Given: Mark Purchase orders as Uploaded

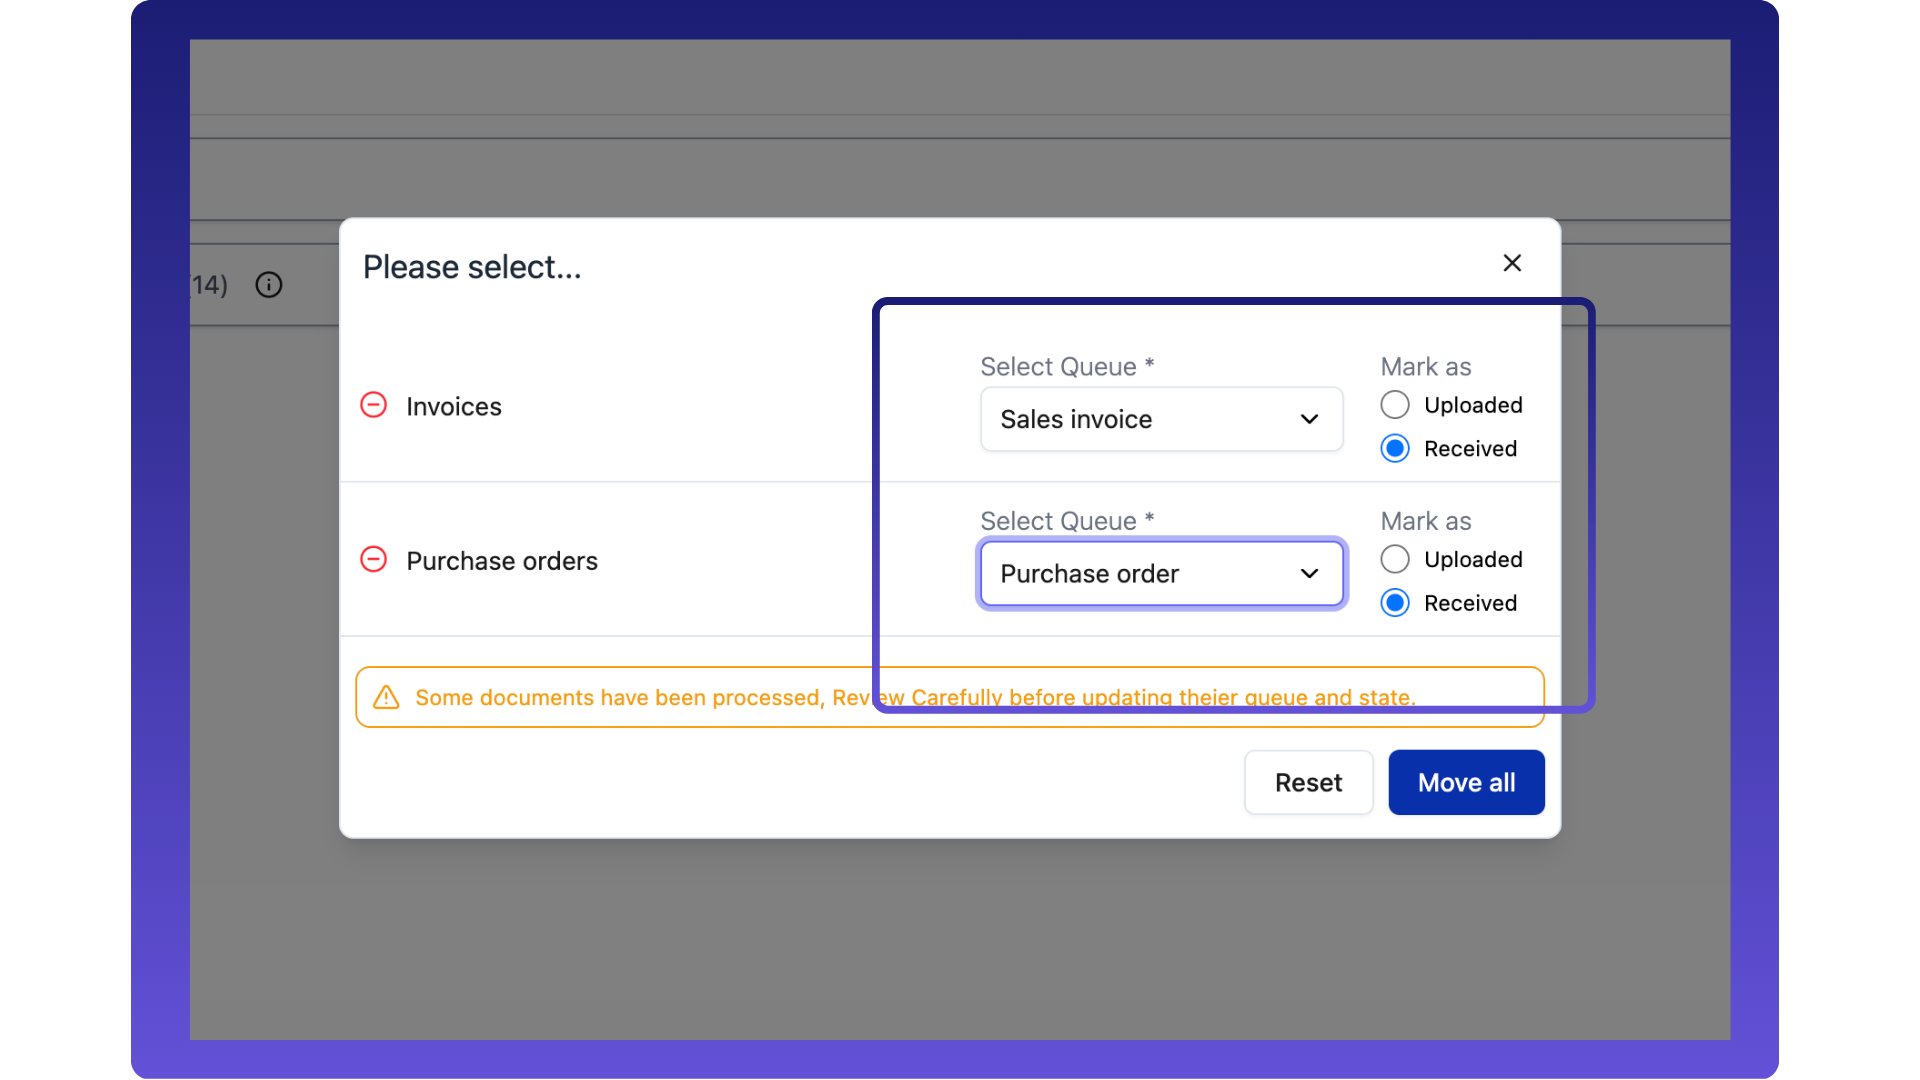Looking at the screenshot, I should tap(1395, 559).
